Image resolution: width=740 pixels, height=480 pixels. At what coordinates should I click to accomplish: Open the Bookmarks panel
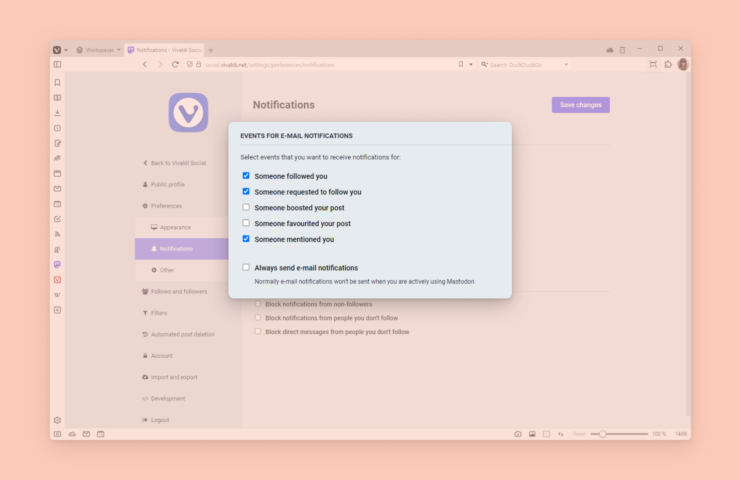point(57,83)
